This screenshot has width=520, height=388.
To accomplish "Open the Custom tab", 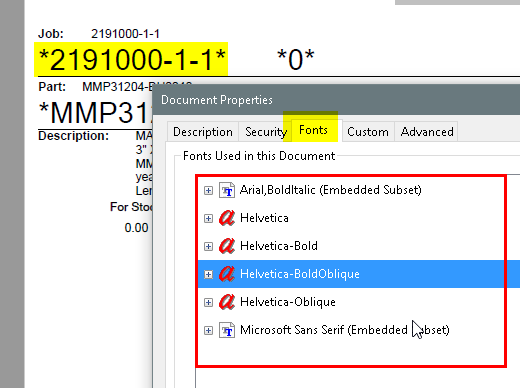I will (x=368, y=132).
